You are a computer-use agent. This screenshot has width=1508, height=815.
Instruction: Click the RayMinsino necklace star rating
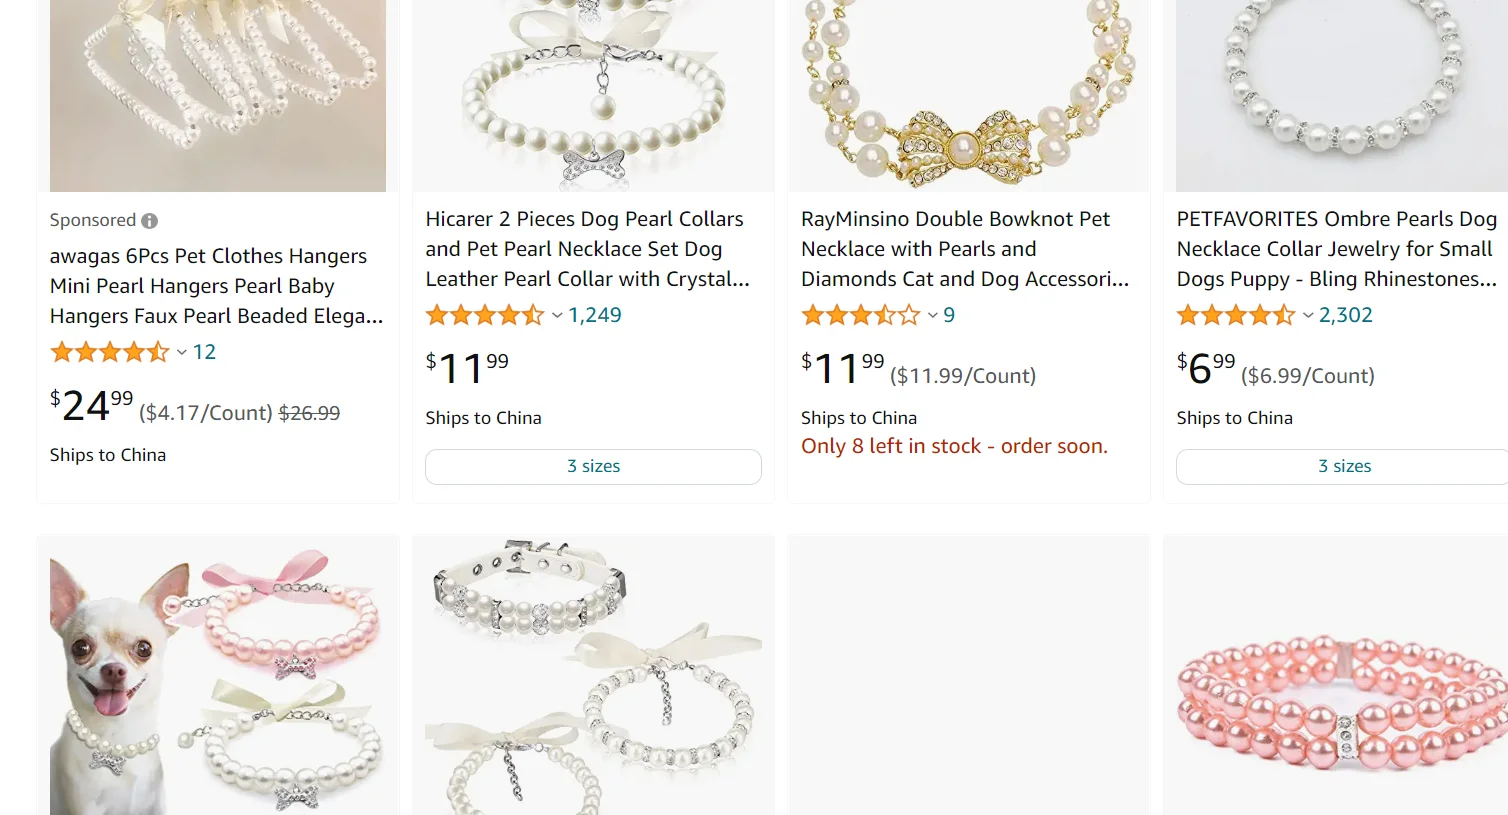[860, 316]
